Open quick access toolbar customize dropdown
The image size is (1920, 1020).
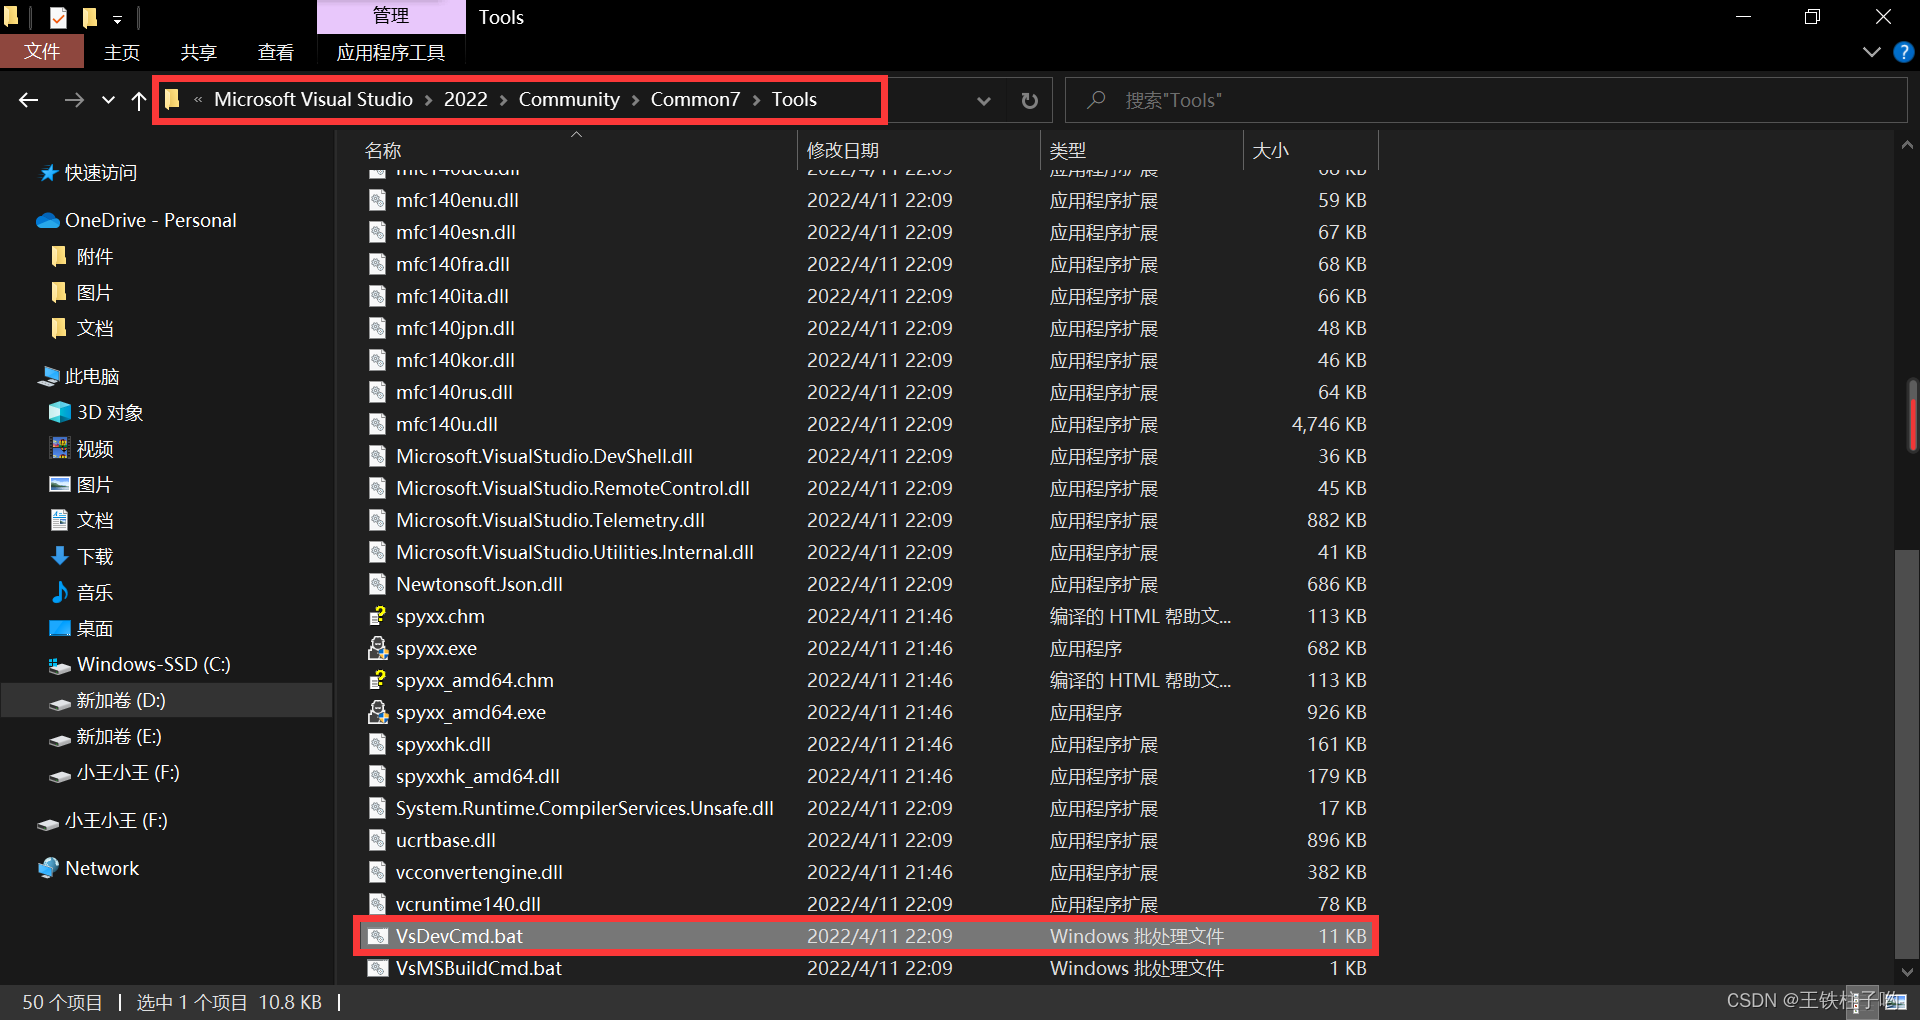pyautogui.click(x=117, y=18)
